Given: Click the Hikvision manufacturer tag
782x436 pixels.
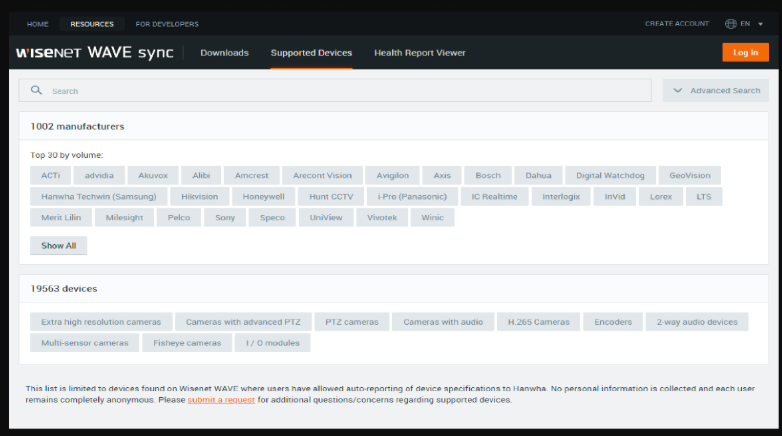Looking at the screenshot, I should pyautogui.click(x=199, y=197).
